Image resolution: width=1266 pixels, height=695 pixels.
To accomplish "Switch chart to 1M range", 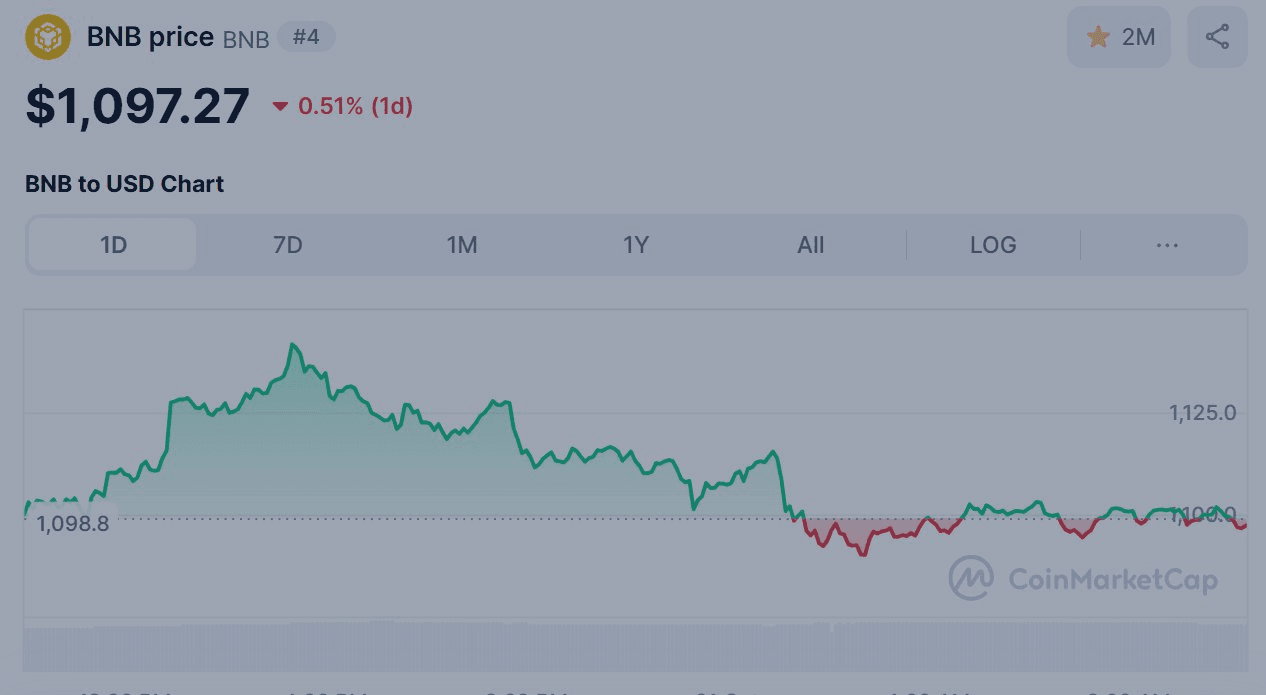I will point(462,245).
